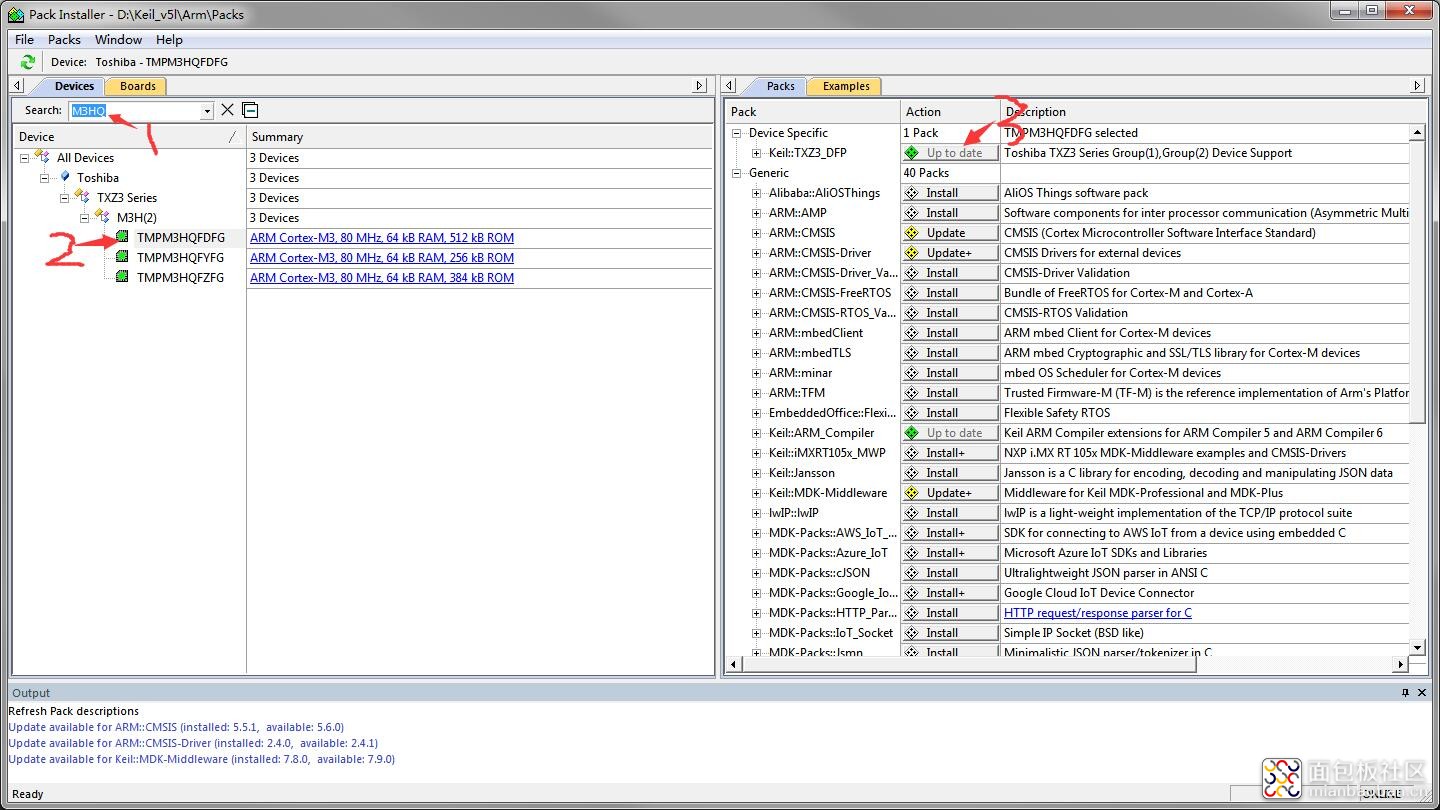Click the green refresh packs icon
This screenshot has width=1440, height=810.
[27, 62]
